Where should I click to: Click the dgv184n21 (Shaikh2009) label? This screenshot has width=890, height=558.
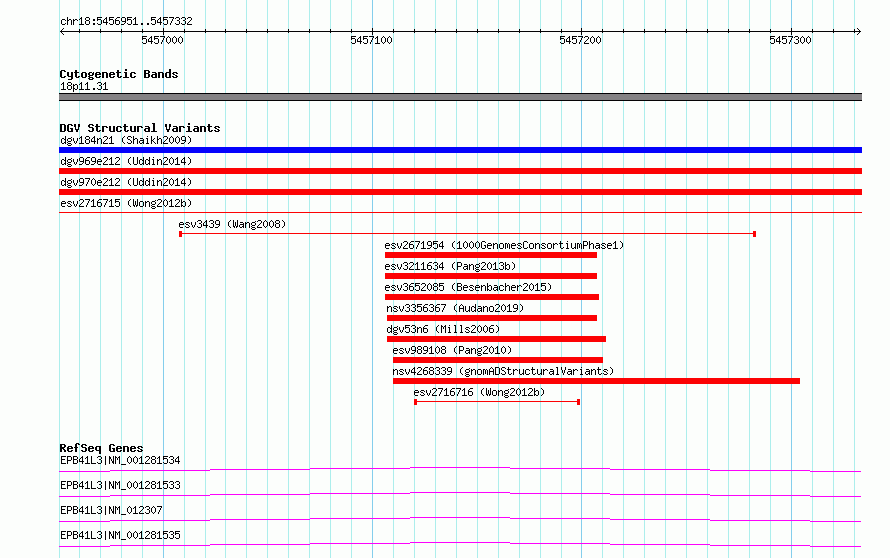click(126, 140)
